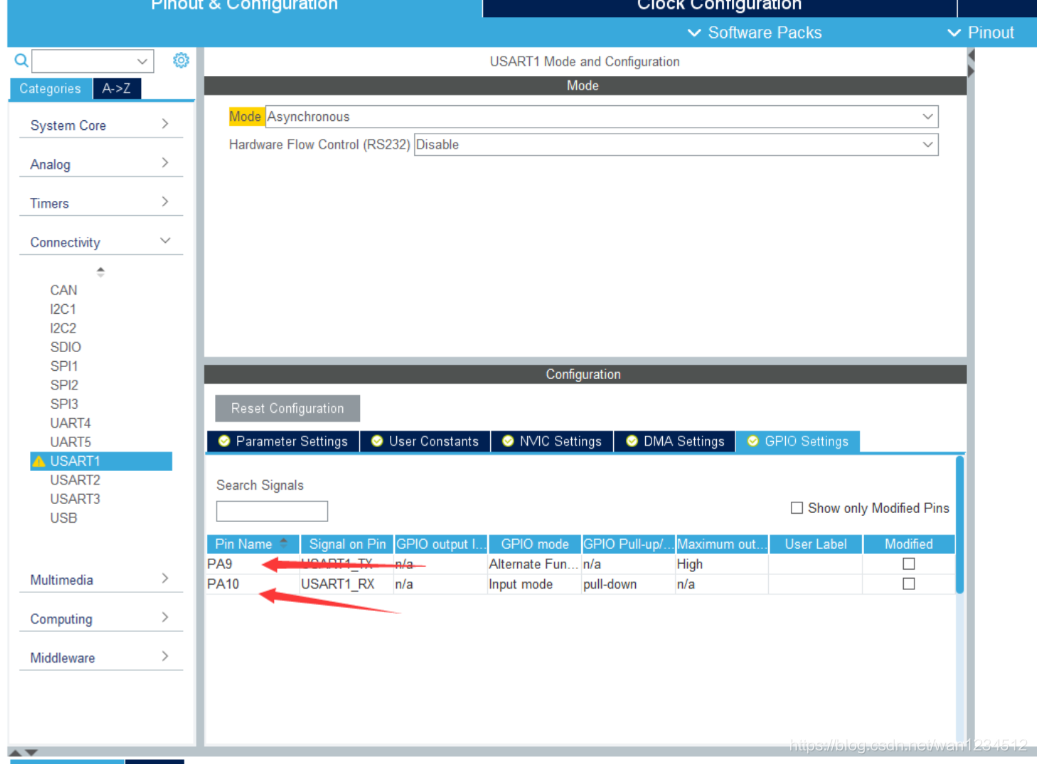Screen dimensions: 1037x764
Task: Click the Search Signals input field
Action: tap(272, 511)
